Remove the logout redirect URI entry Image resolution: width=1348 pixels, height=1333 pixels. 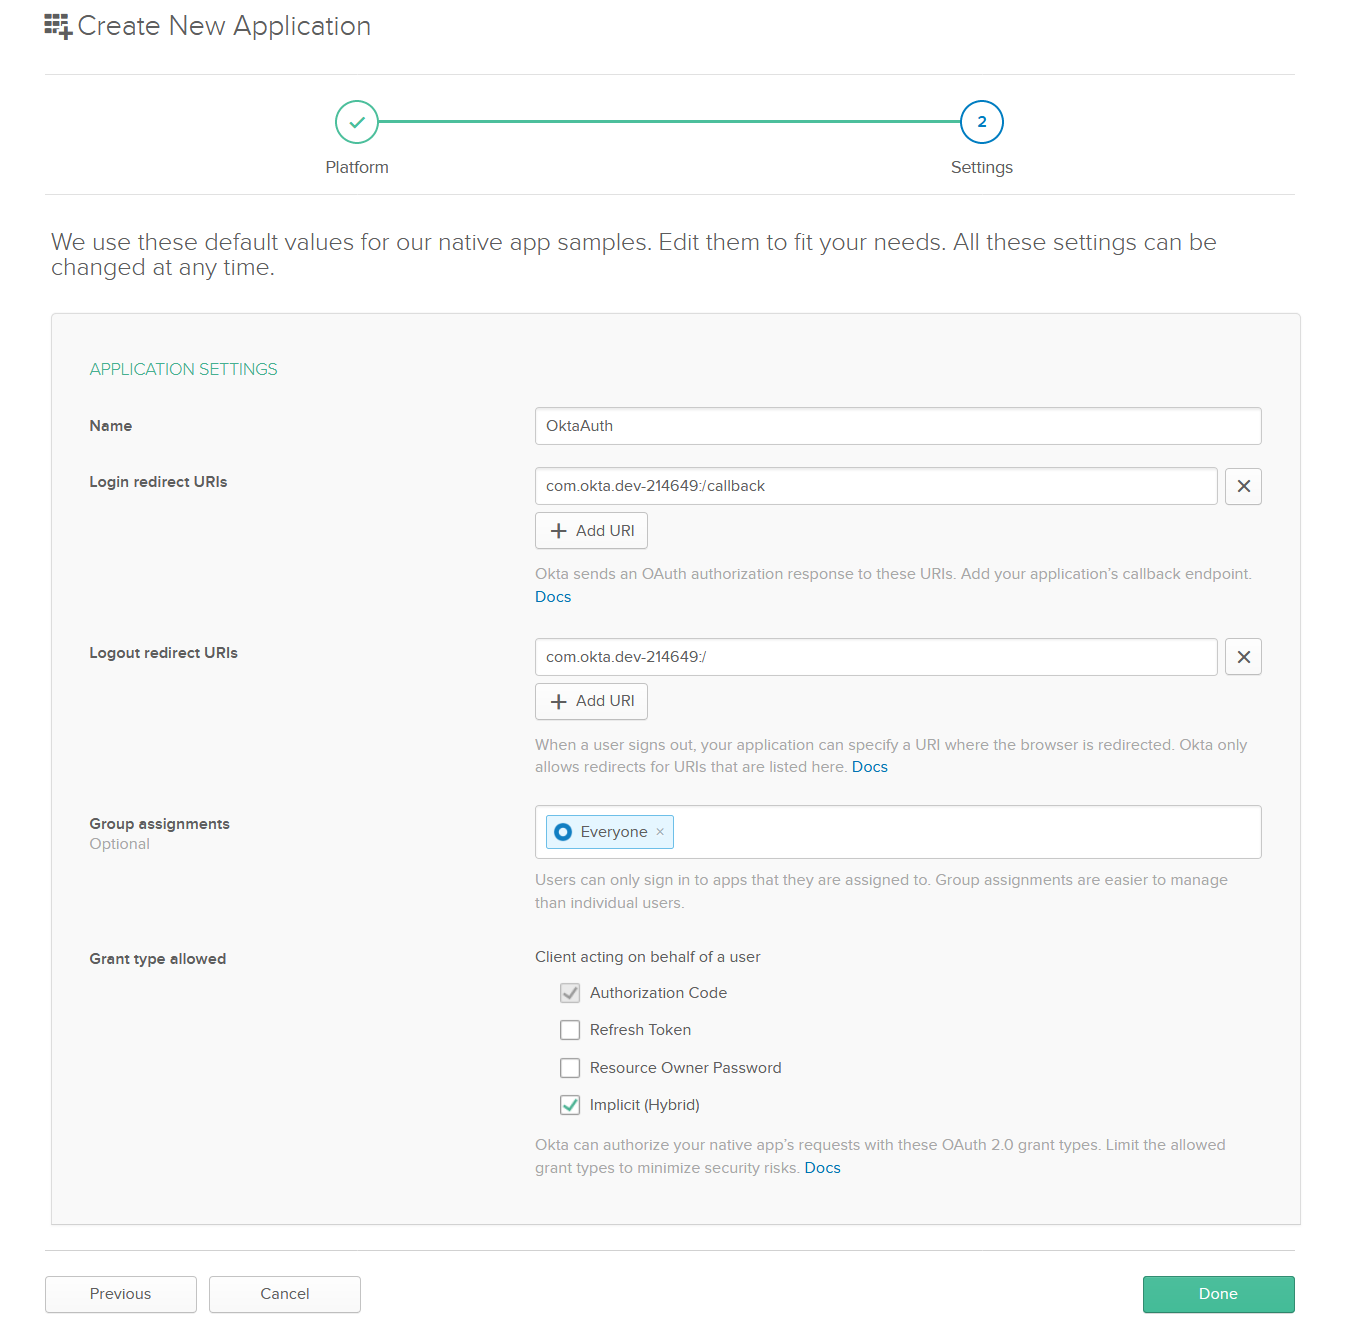[x=1243, y=657]
